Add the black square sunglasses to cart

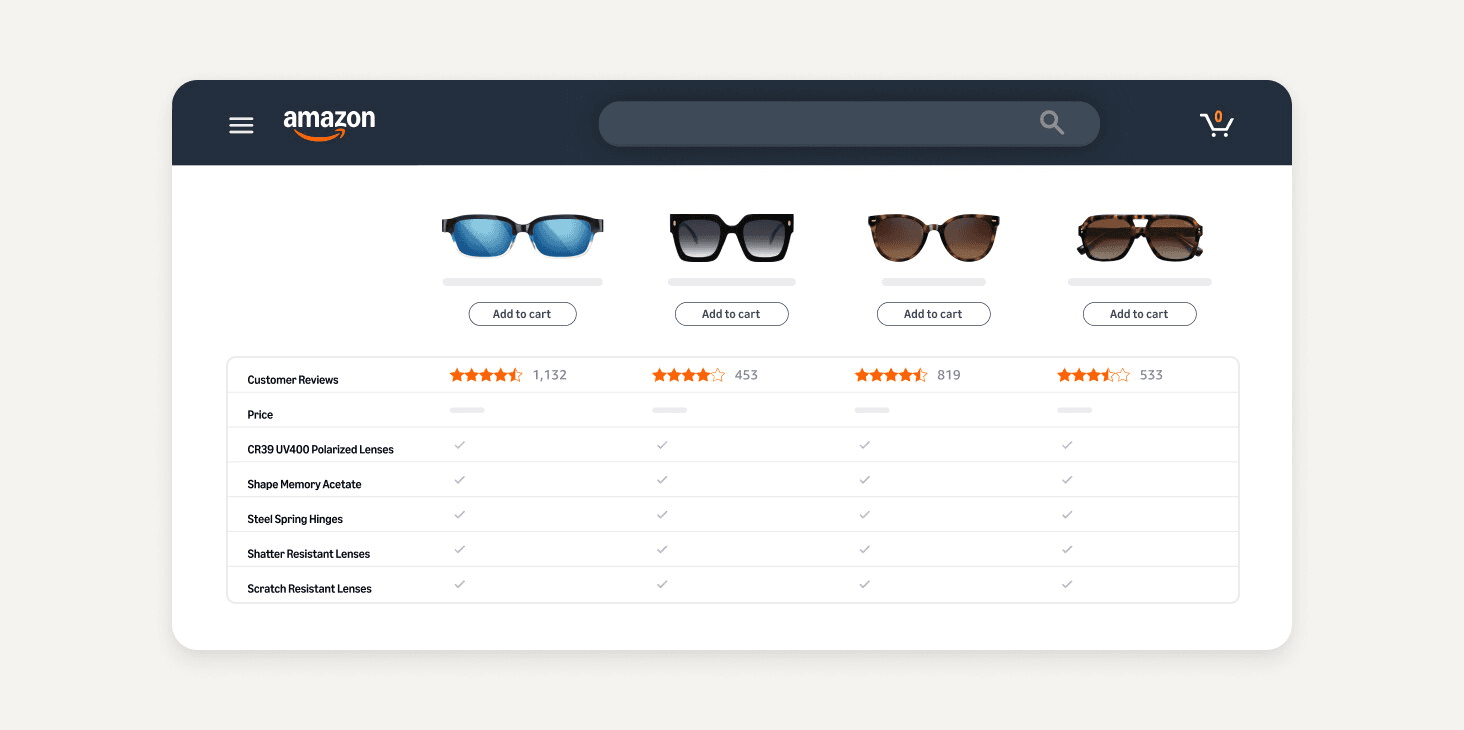[x=732, y=314]
